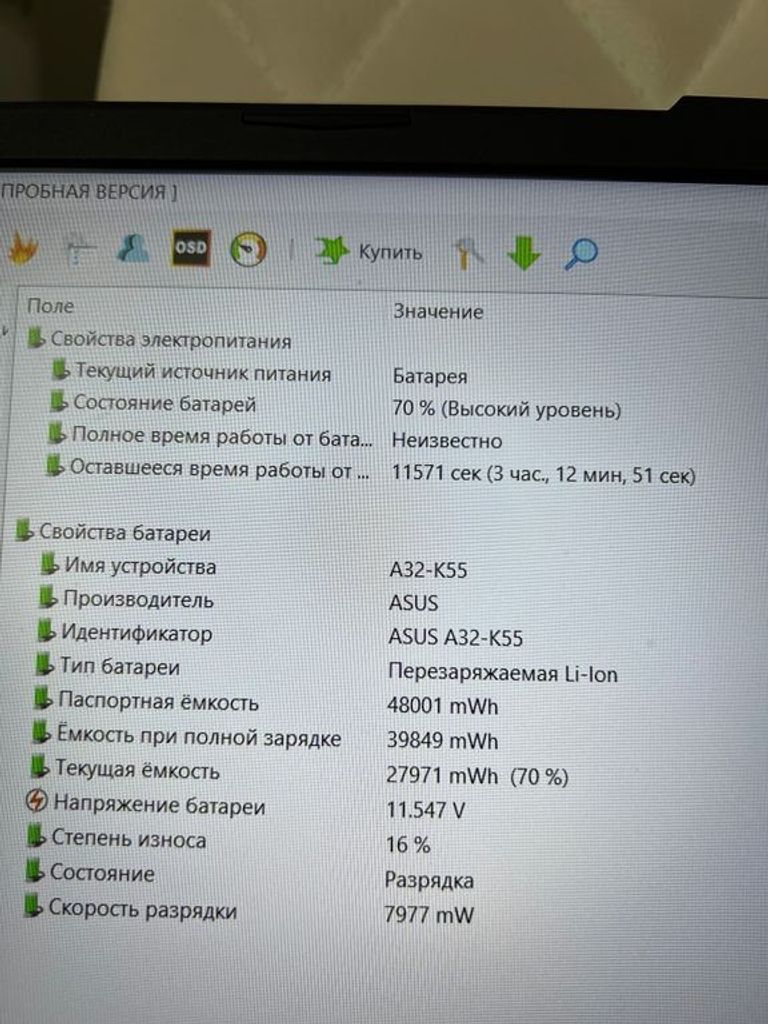
Task: Open the tools wrench icon
Action: 468,253
